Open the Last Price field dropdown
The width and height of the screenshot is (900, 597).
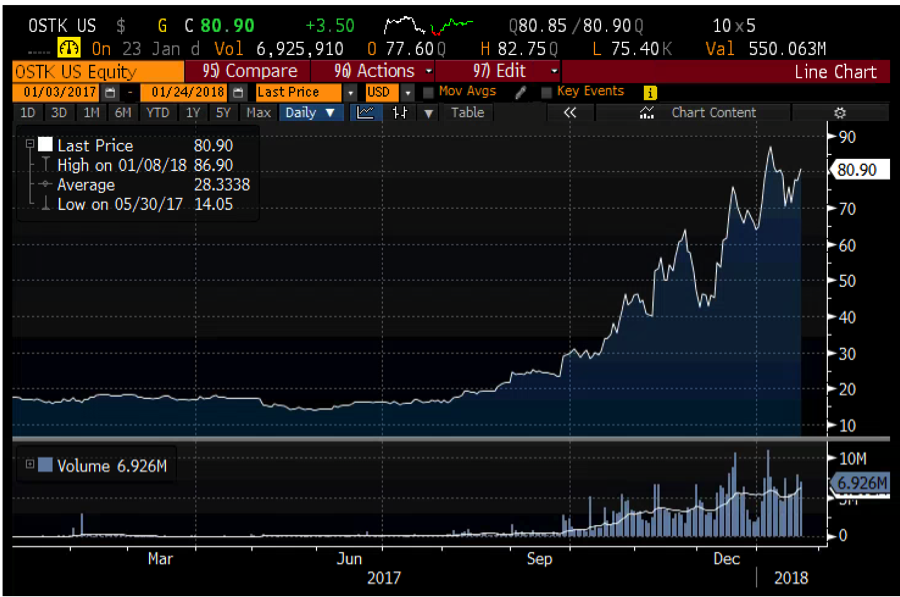(x=350, y=92)
